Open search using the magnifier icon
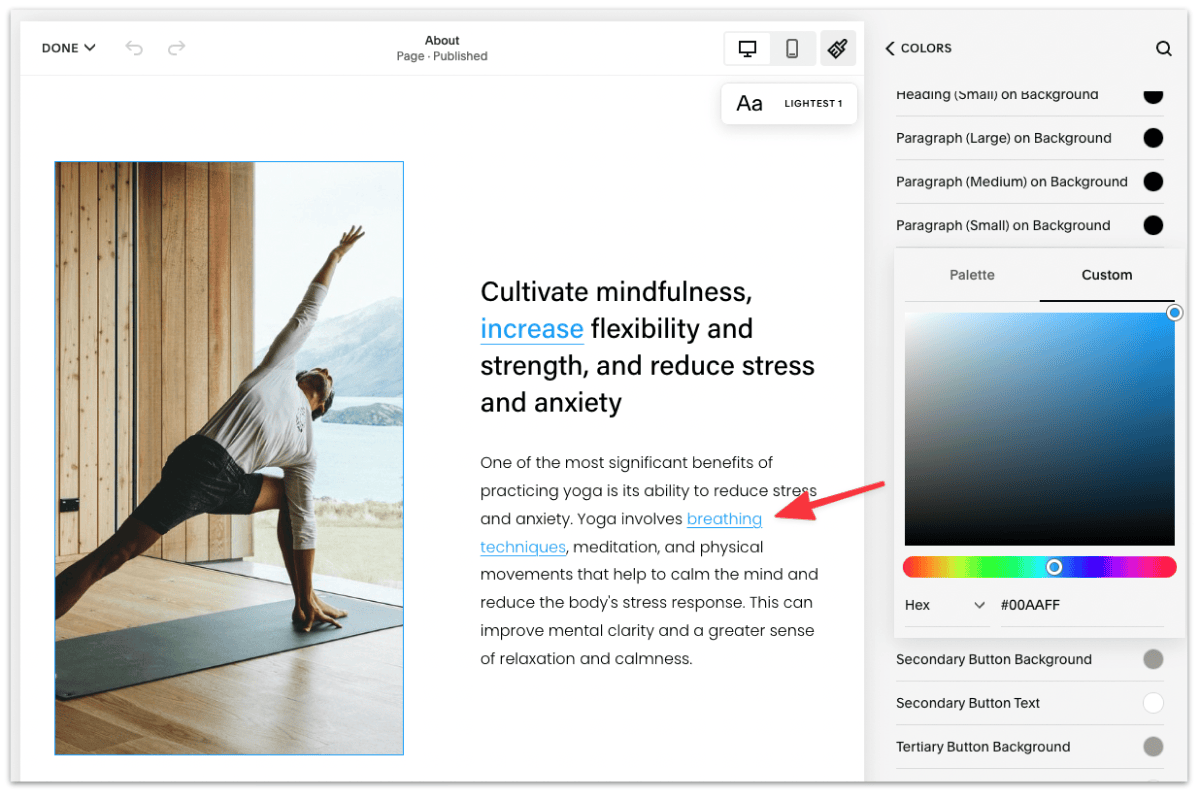The height and width of the screenshot is (797, 1200). coord(1164,47)
